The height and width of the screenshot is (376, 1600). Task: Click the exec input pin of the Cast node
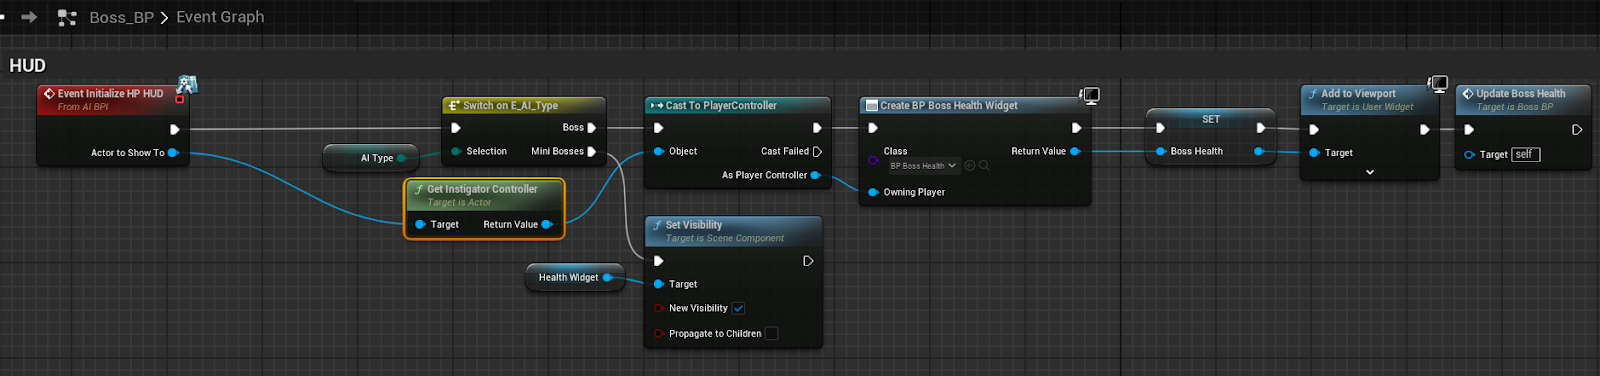click(x=658, y=128)
